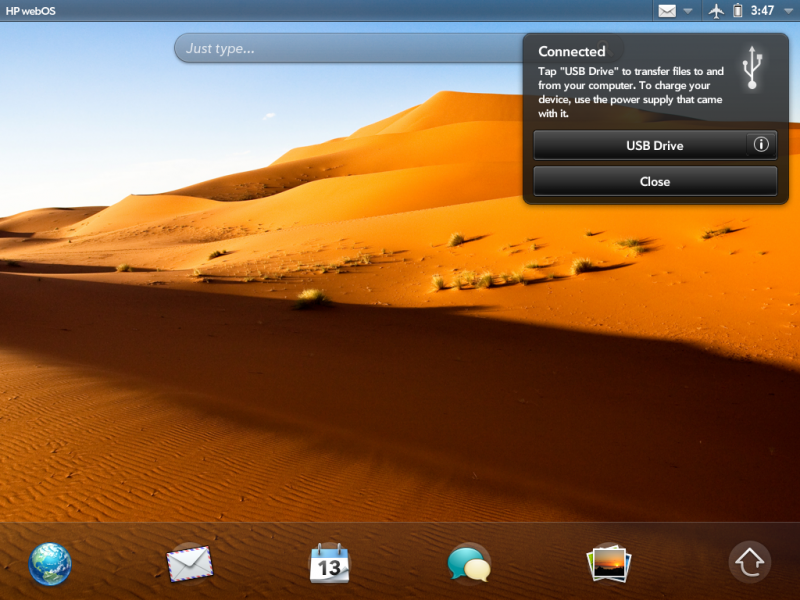The image size is (800, 600).
Task: Tap the battery indicator icon
Action: point(738,10)
